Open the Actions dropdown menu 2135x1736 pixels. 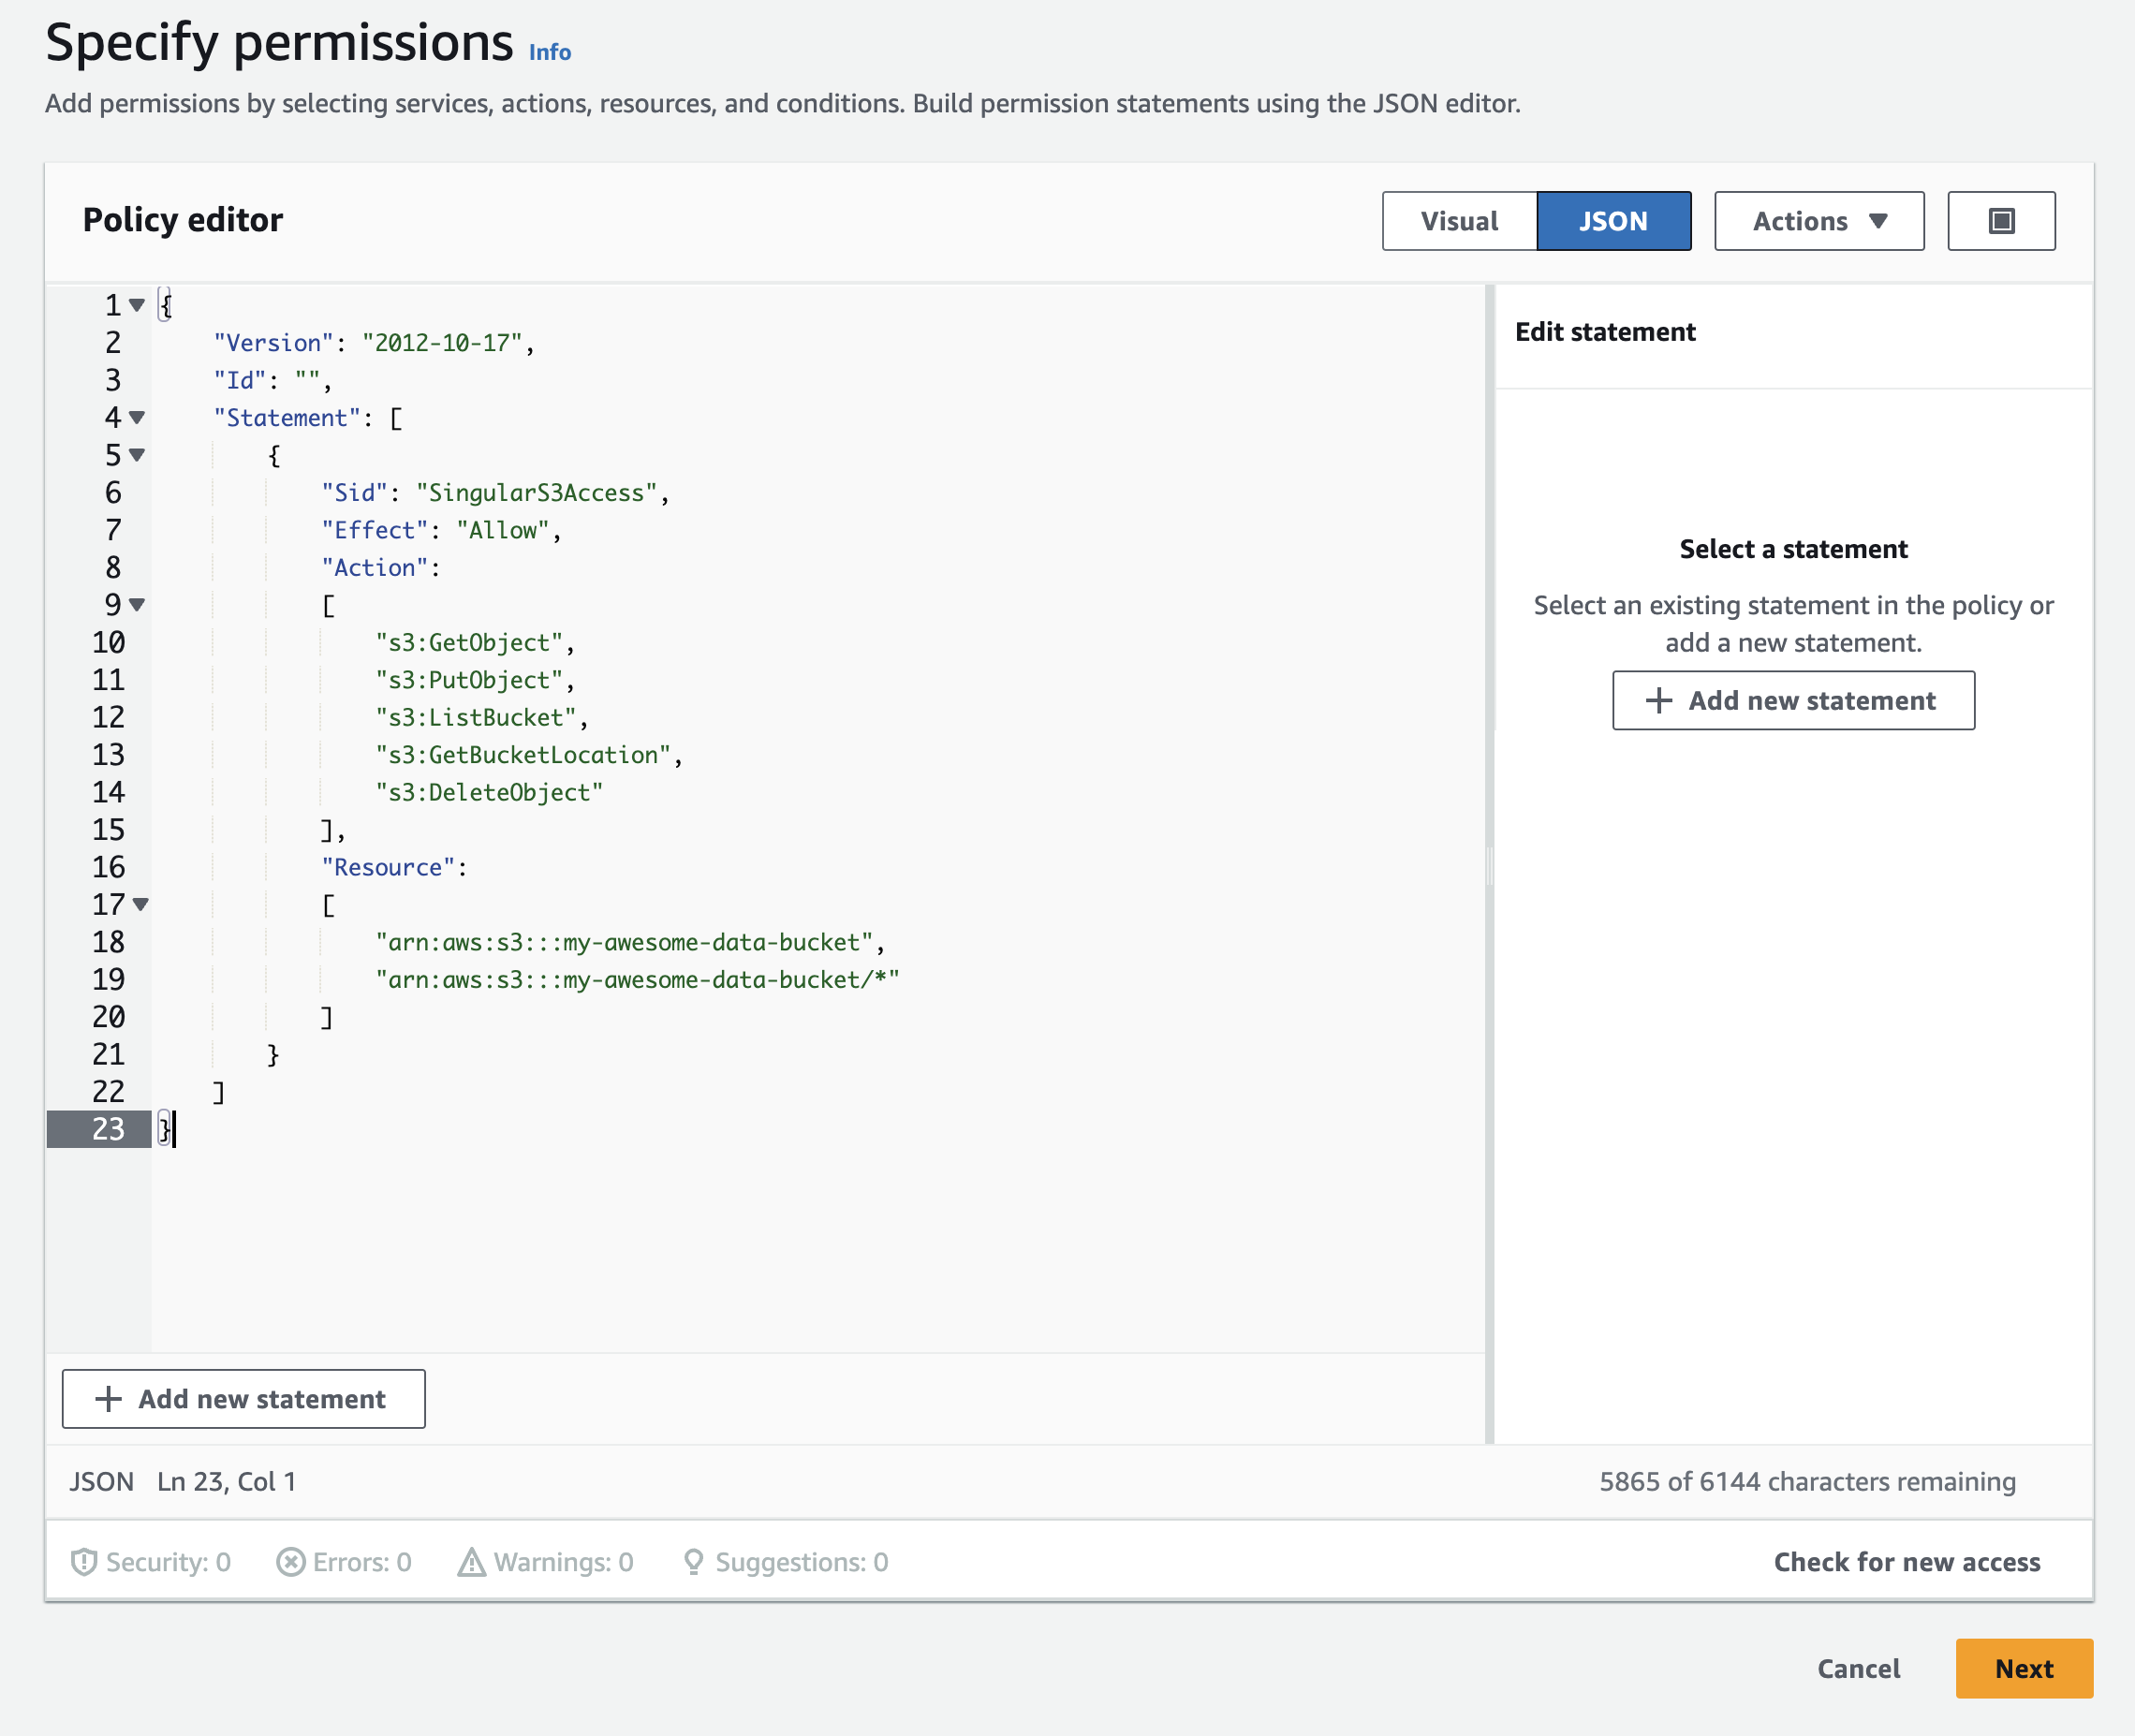1819,221
